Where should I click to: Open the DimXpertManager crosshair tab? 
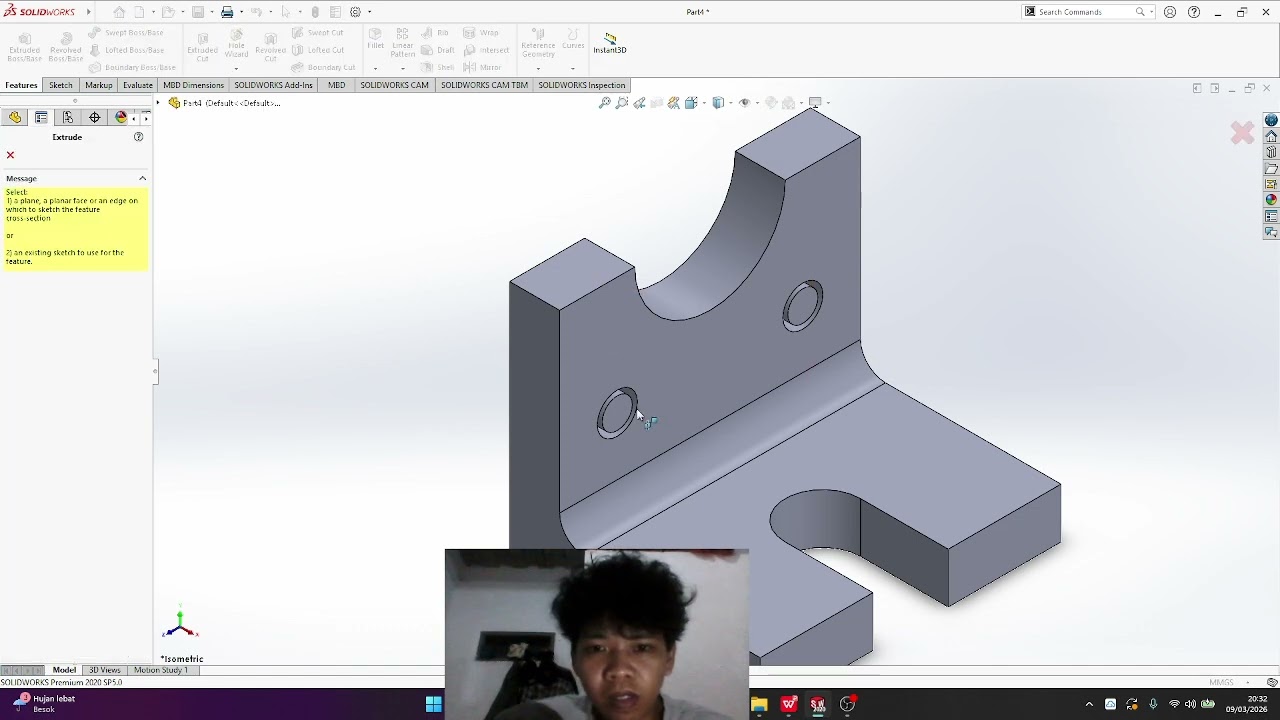point(95,117)
